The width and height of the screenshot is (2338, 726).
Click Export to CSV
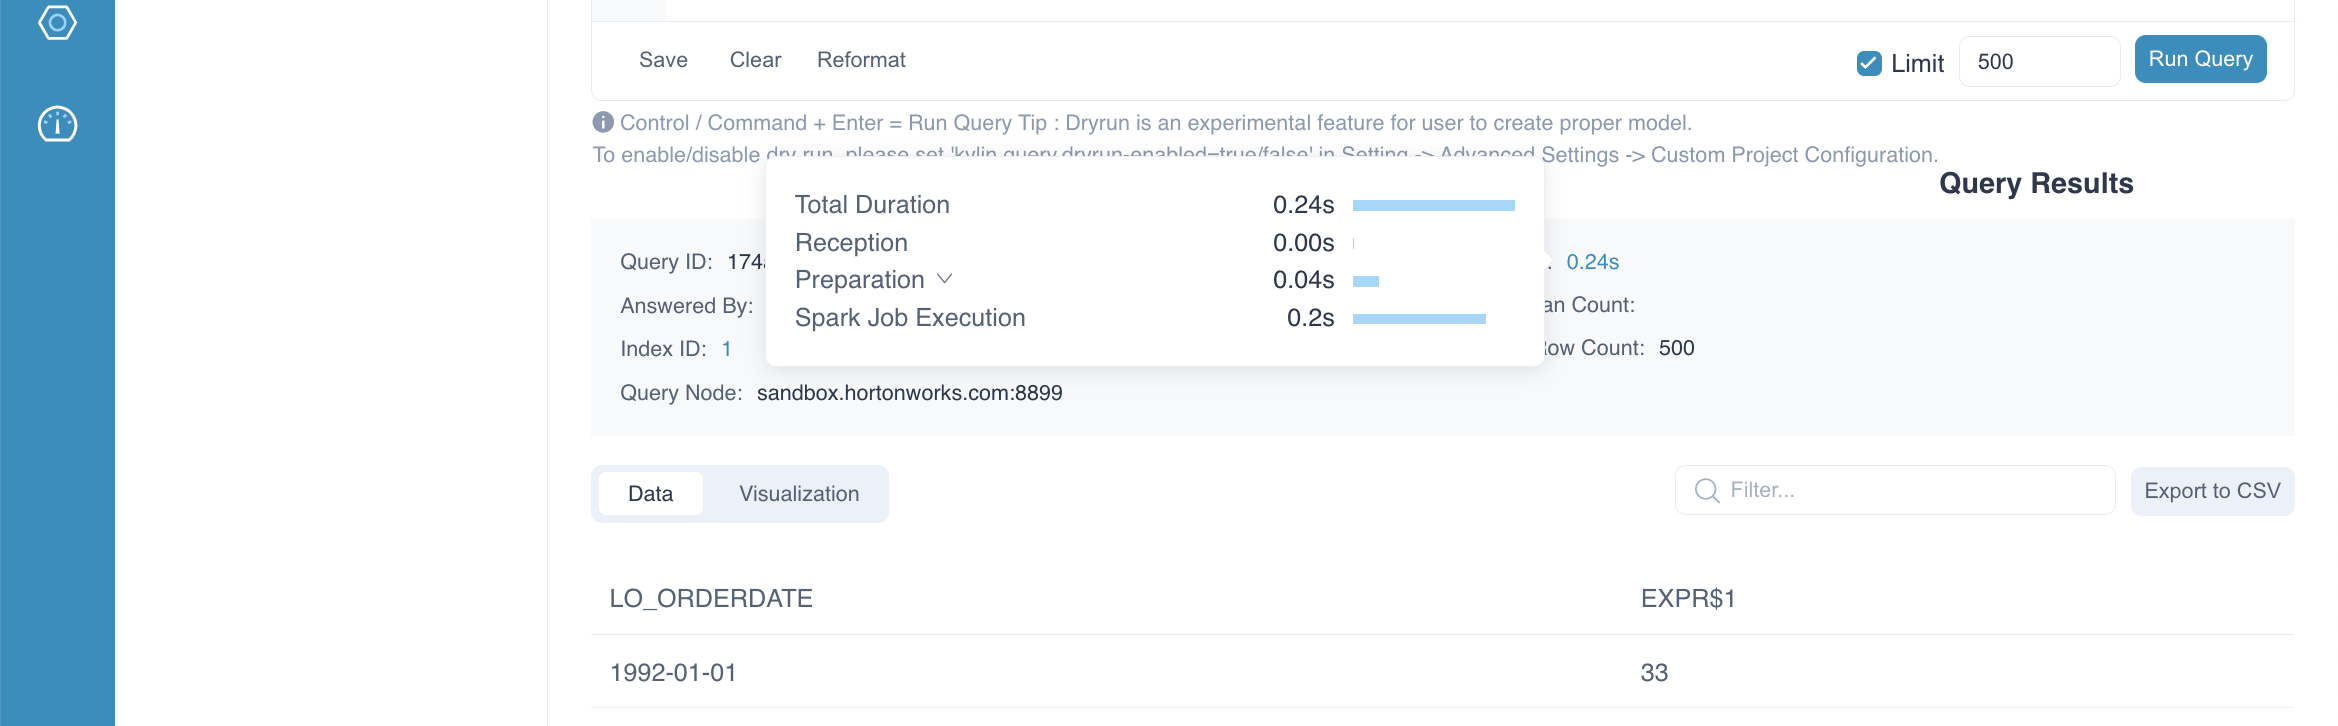(2211, 491)
